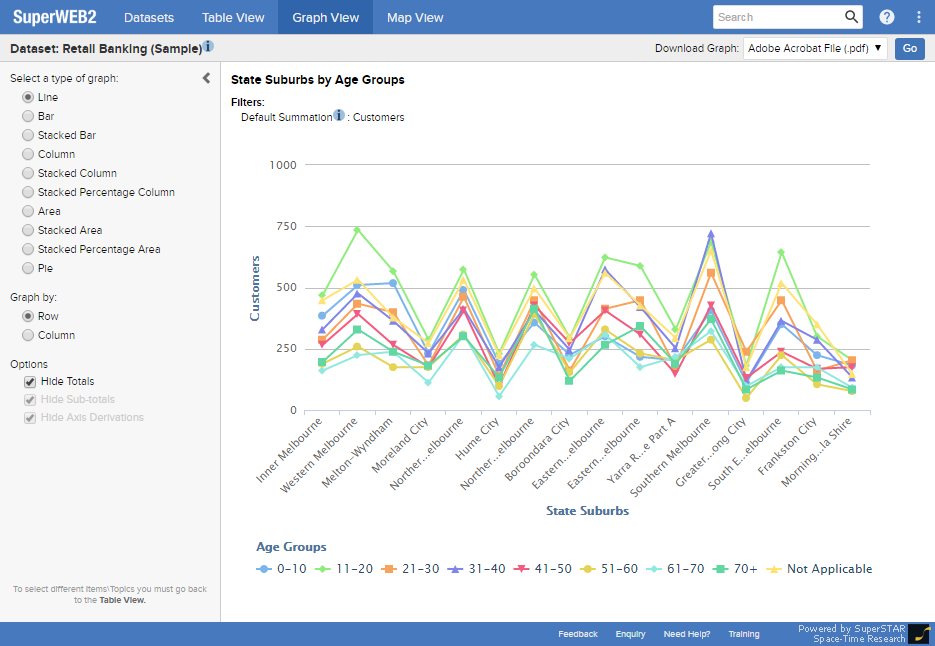Open the Map View tab
935x646 pixels.
(415, 17)
